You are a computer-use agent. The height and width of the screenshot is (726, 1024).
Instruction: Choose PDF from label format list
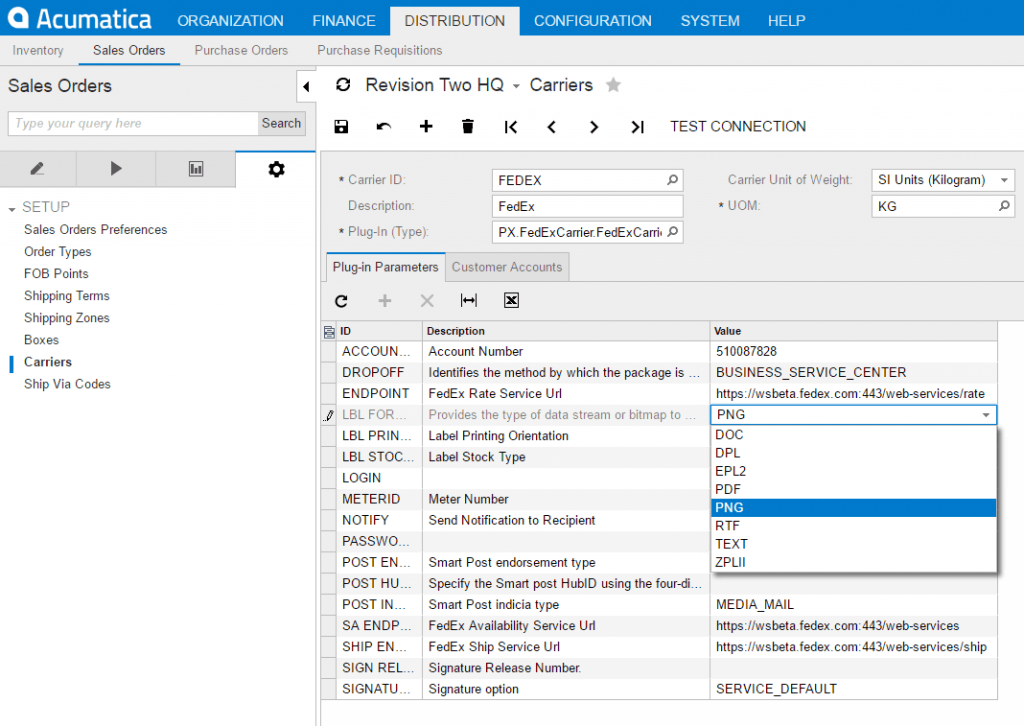853,490
